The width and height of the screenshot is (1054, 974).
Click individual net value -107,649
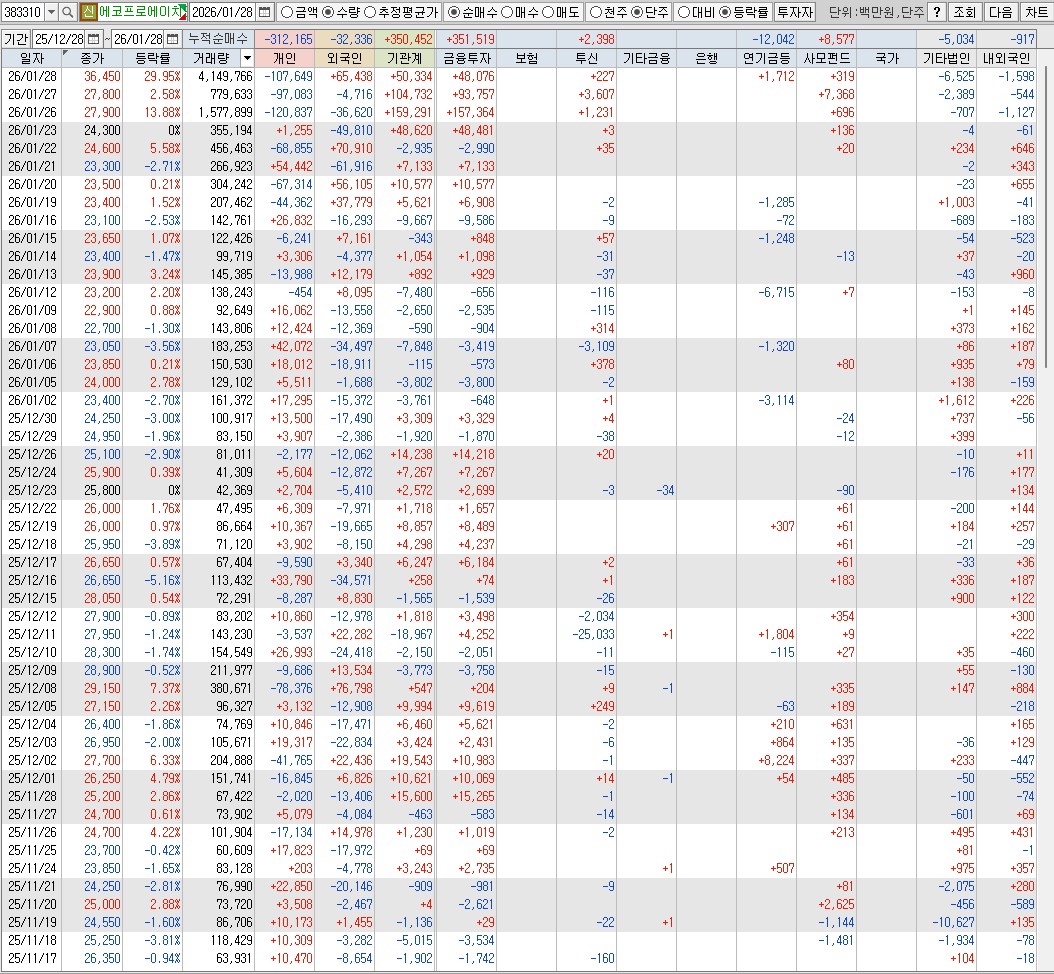tap(288, 77)
